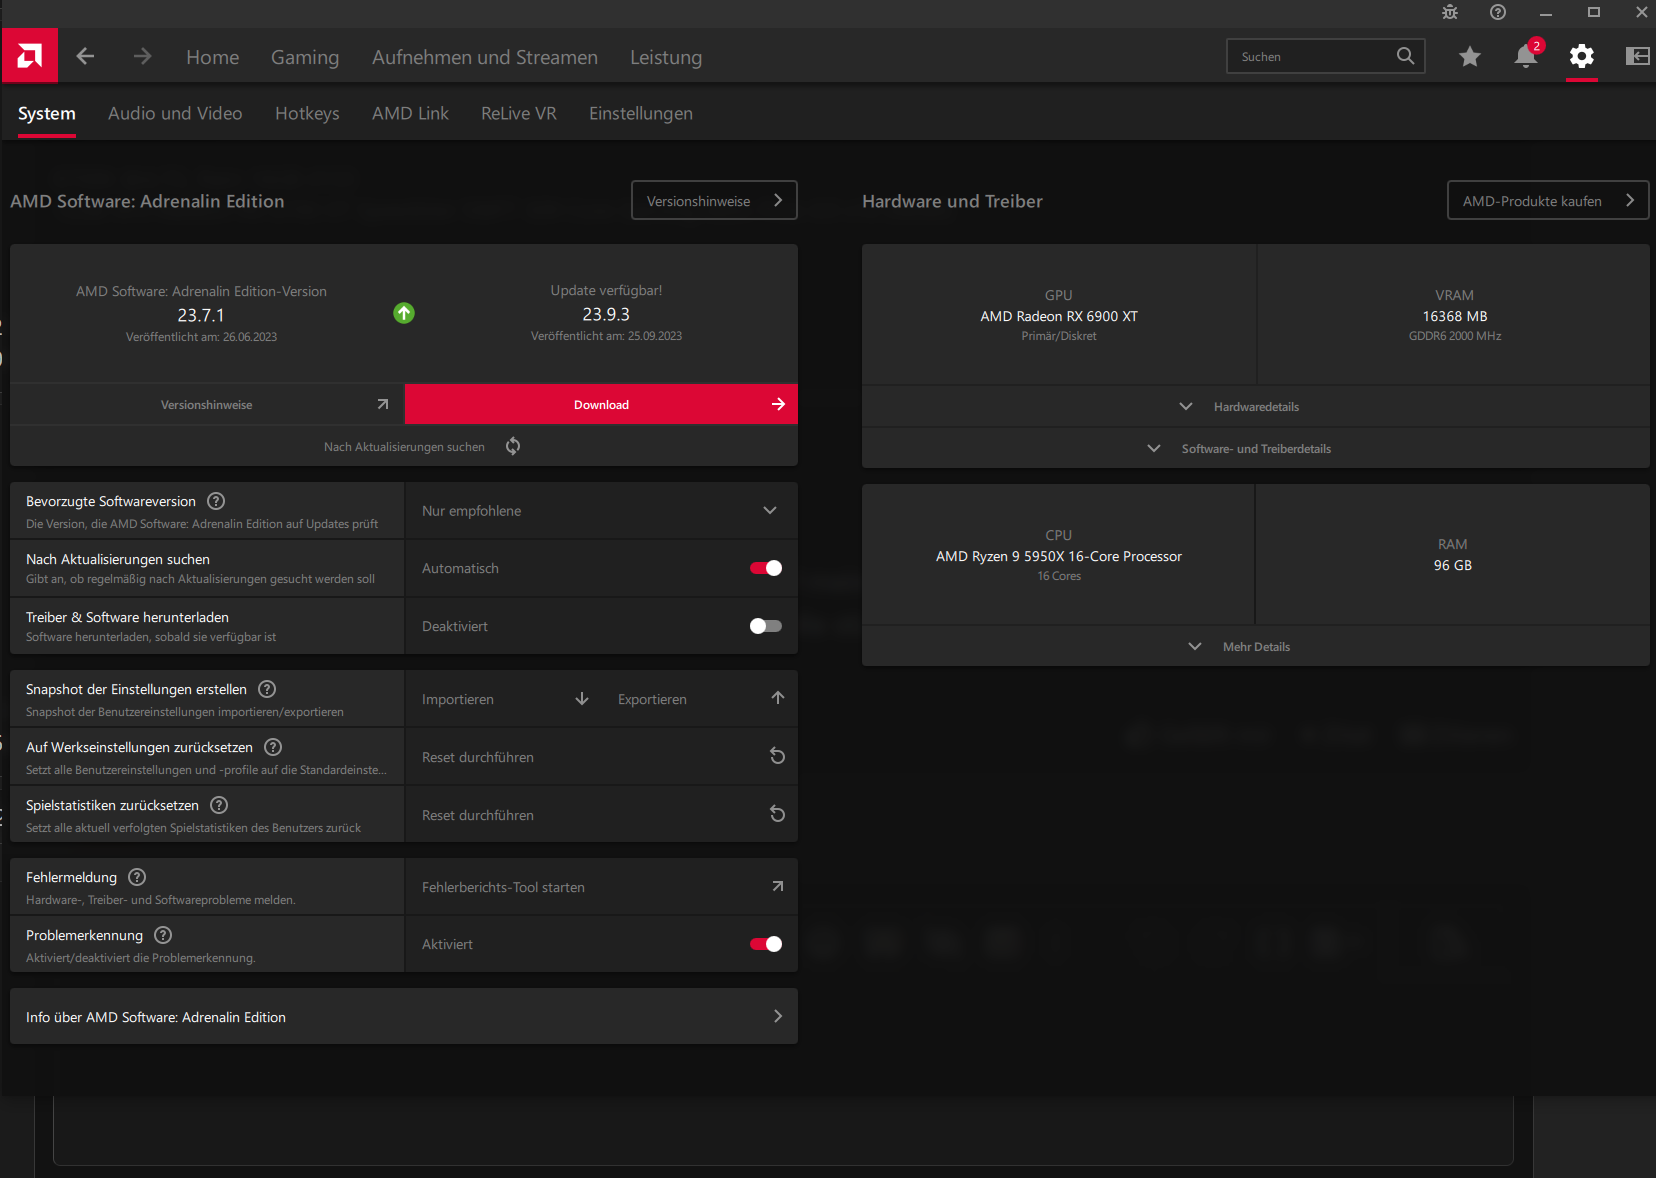Image resolution: width=1656 pixels, height=1178 pixels.
Task: Open the Nur empfohlene dropdown
Action: click(x=601, y=511)
